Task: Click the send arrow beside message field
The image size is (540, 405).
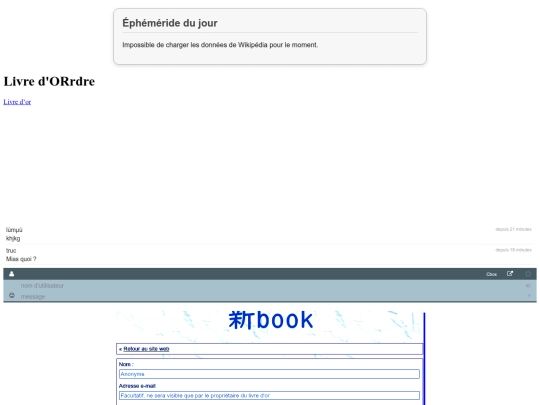Action: (529, 295)
